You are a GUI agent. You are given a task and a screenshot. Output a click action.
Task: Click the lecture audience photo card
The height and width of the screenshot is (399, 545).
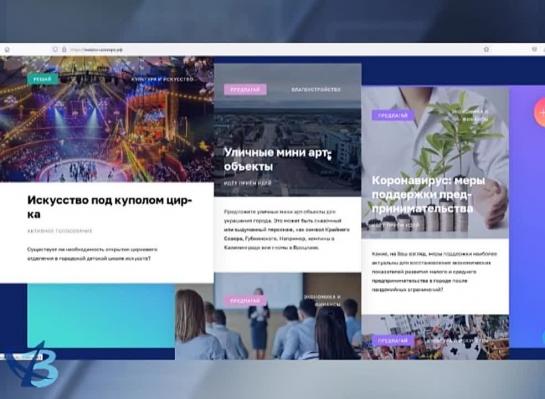pyautogui.click(x=268, y=316)
